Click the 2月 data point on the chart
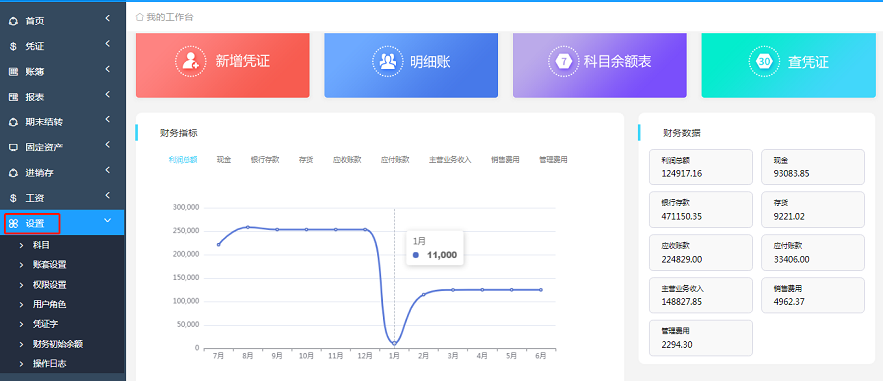Image resolution: width=883 pixels, height=381 pixels. 423,295
